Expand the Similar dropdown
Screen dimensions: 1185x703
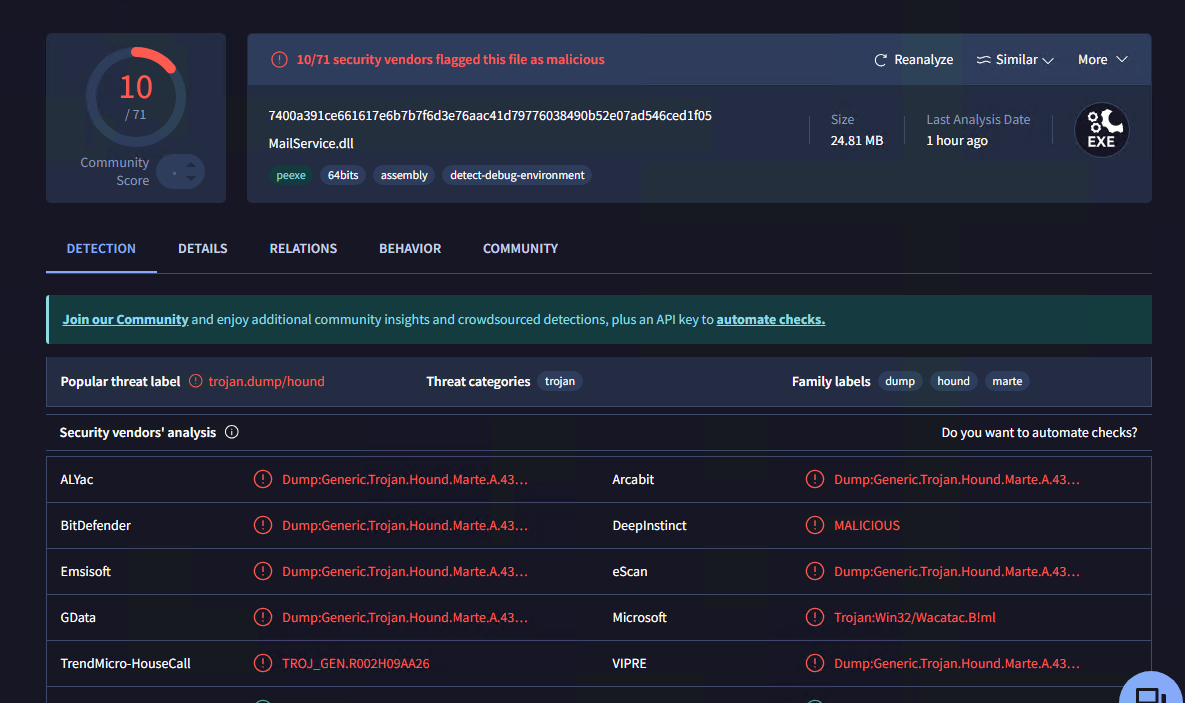tap(1015, 60)
